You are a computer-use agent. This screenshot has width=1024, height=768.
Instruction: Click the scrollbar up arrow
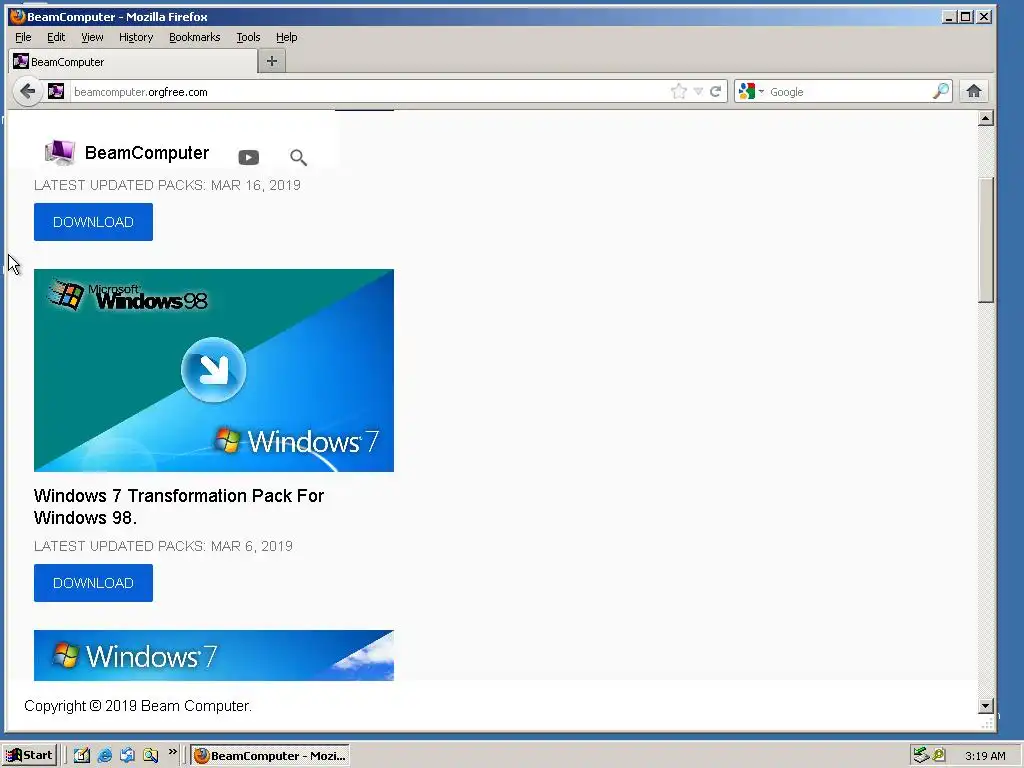pos(986,118)
